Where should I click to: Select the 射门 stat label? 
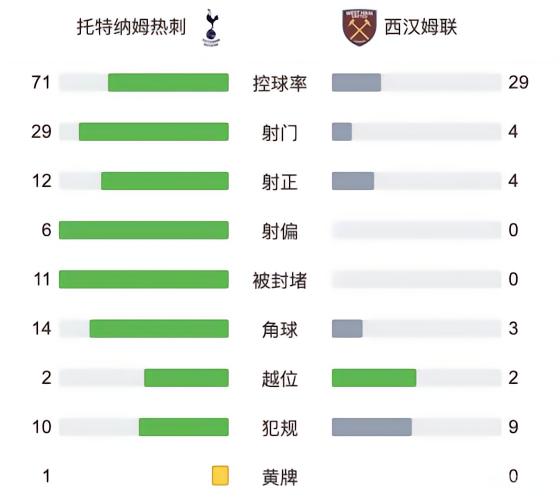point(280,133)
